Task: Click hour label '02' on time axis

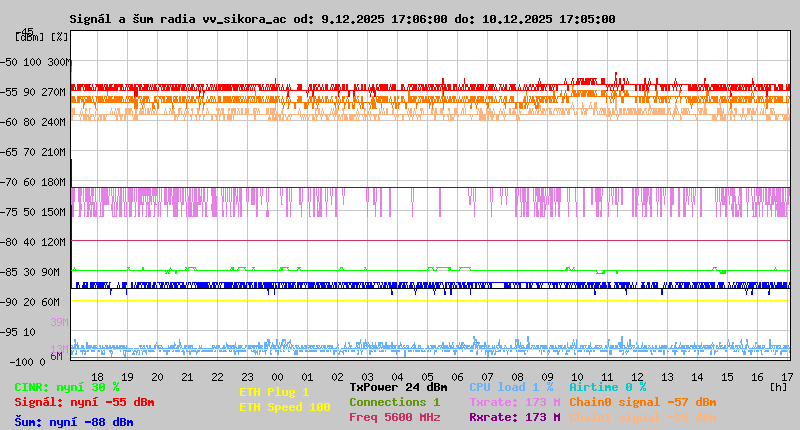Action: tap(337, 377)
